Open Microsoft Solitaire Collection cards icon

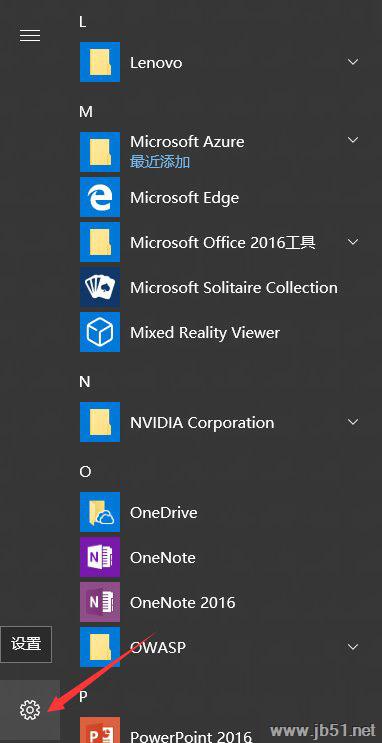(100, 287)
